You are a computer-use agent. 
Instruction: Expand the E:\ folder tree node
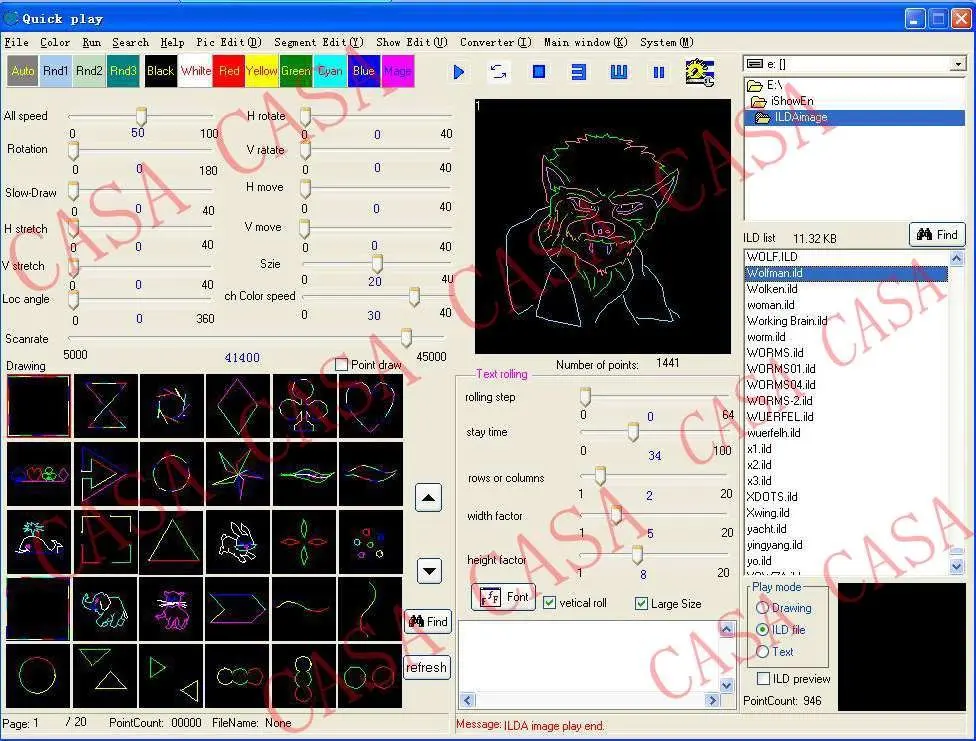[x=765, y=85]
